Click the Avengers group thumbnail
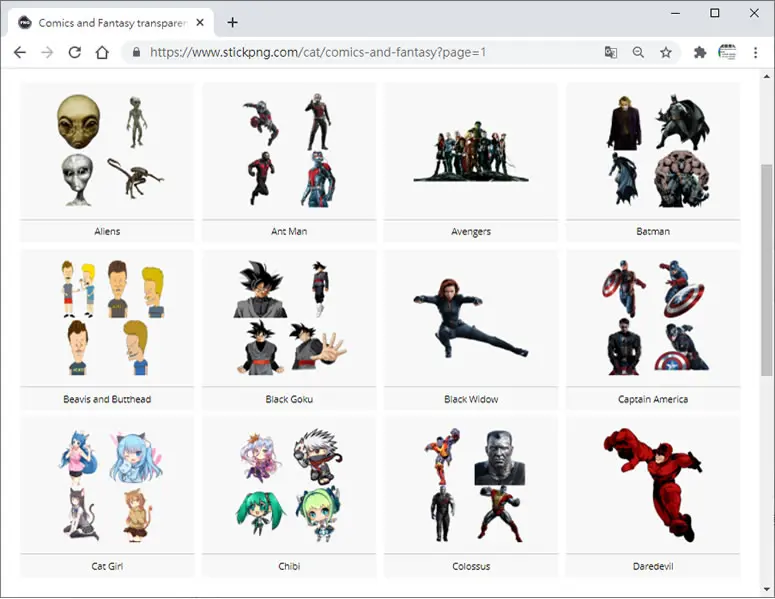This screenshot has width=775, height=599. 471,151
